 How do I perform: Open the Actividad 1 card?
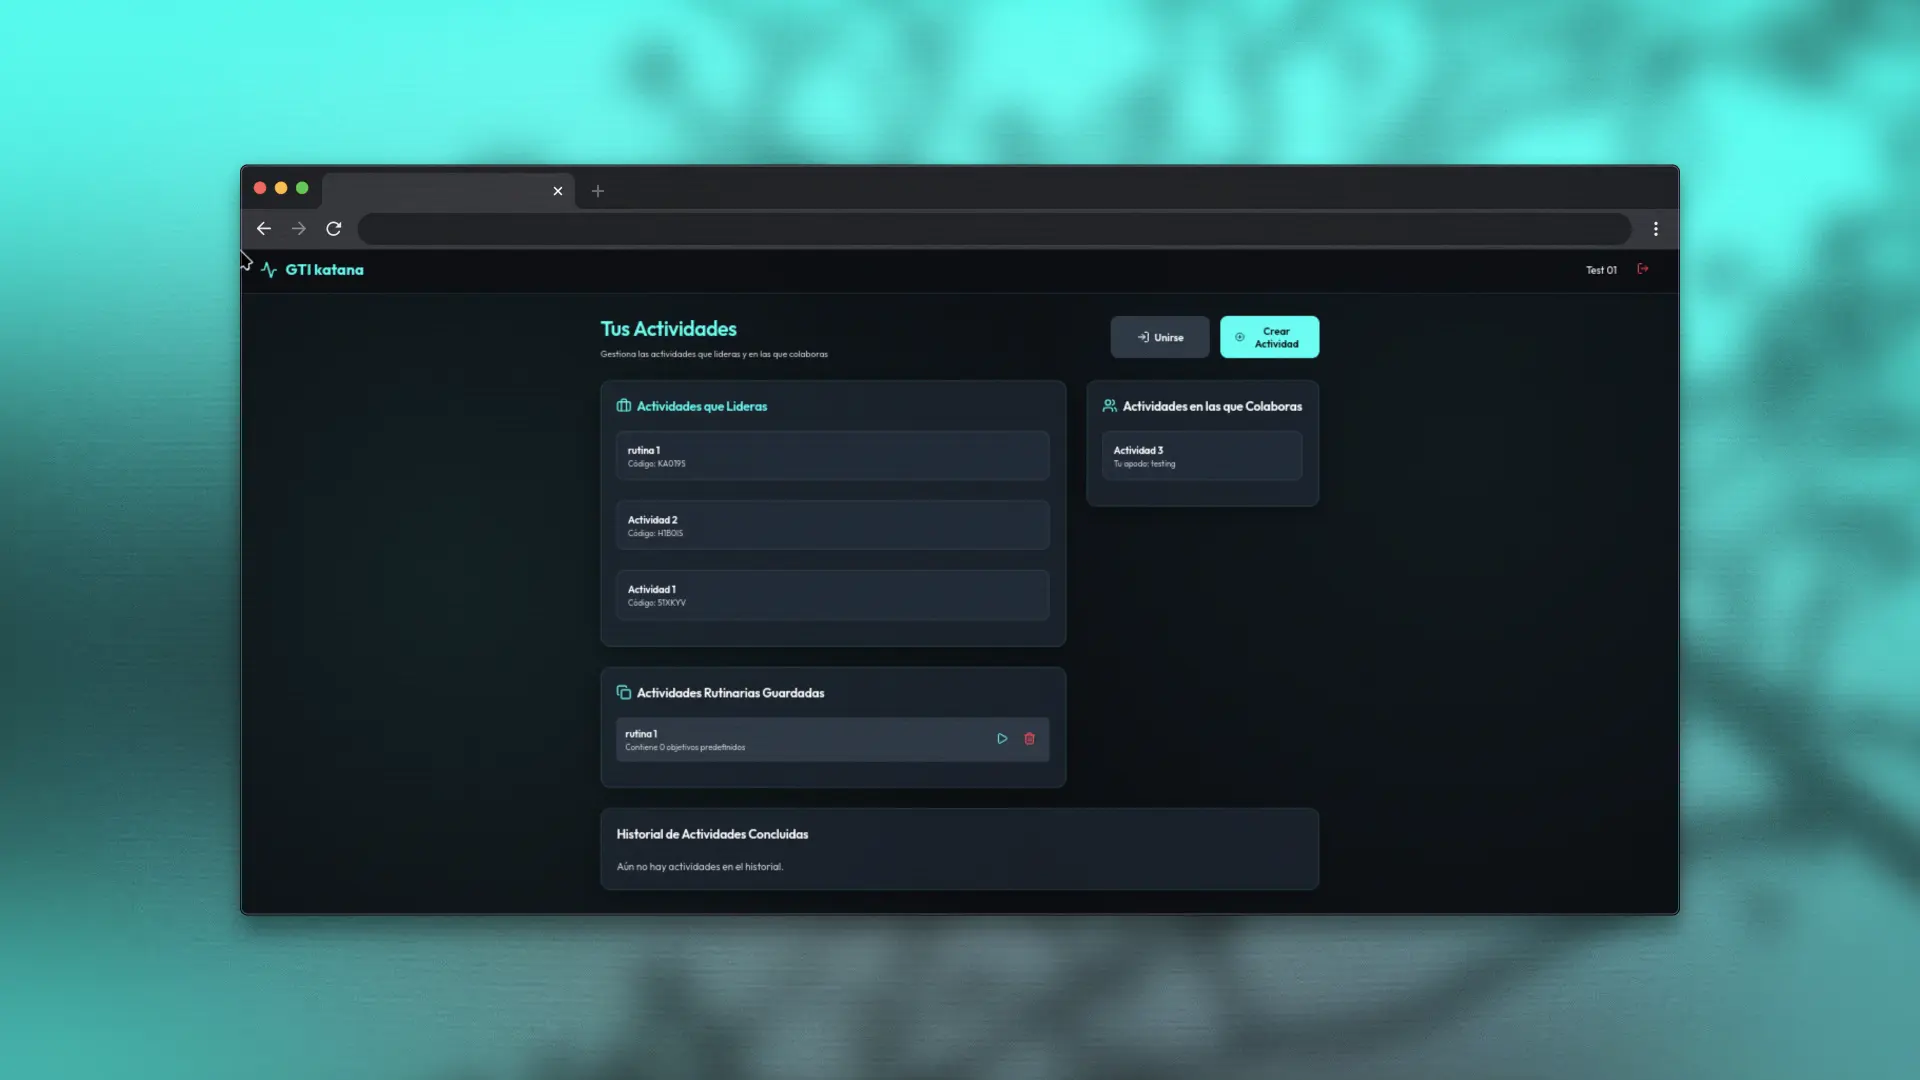tap(832, 595)
